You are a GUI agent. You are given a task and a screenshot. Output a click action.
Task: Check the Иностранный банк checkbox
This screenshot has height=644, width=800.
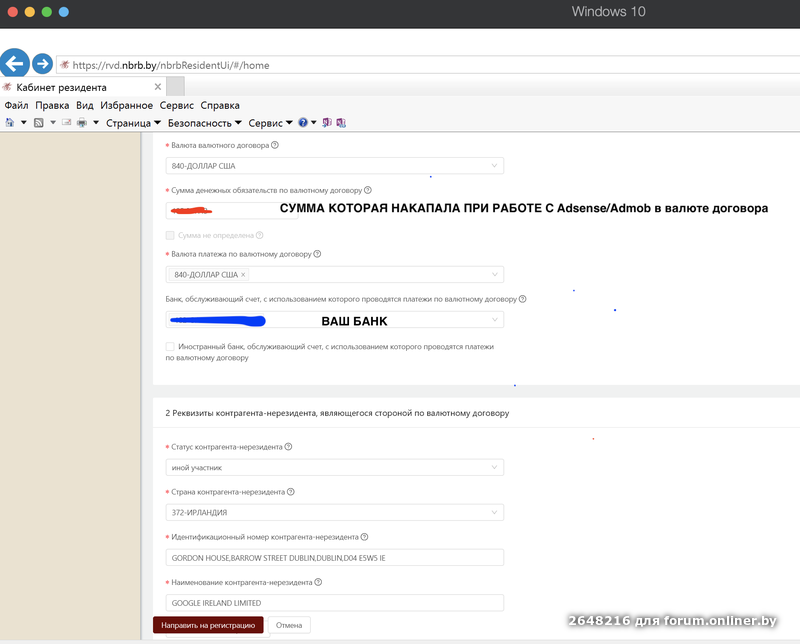click(171, 347)
